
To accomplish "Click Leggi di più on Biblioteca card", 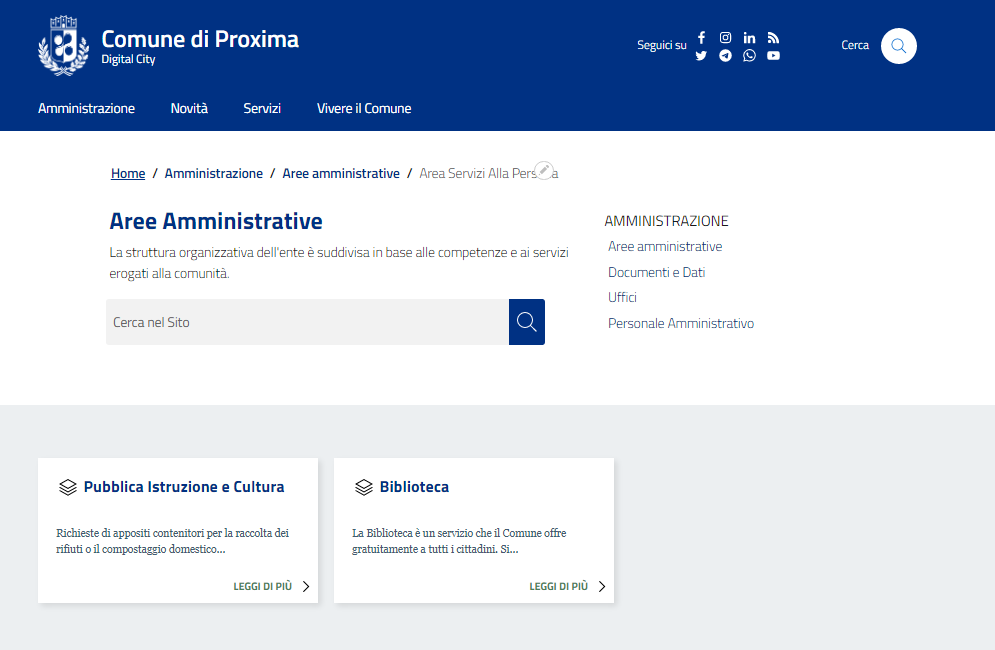I will coord(567,587).
